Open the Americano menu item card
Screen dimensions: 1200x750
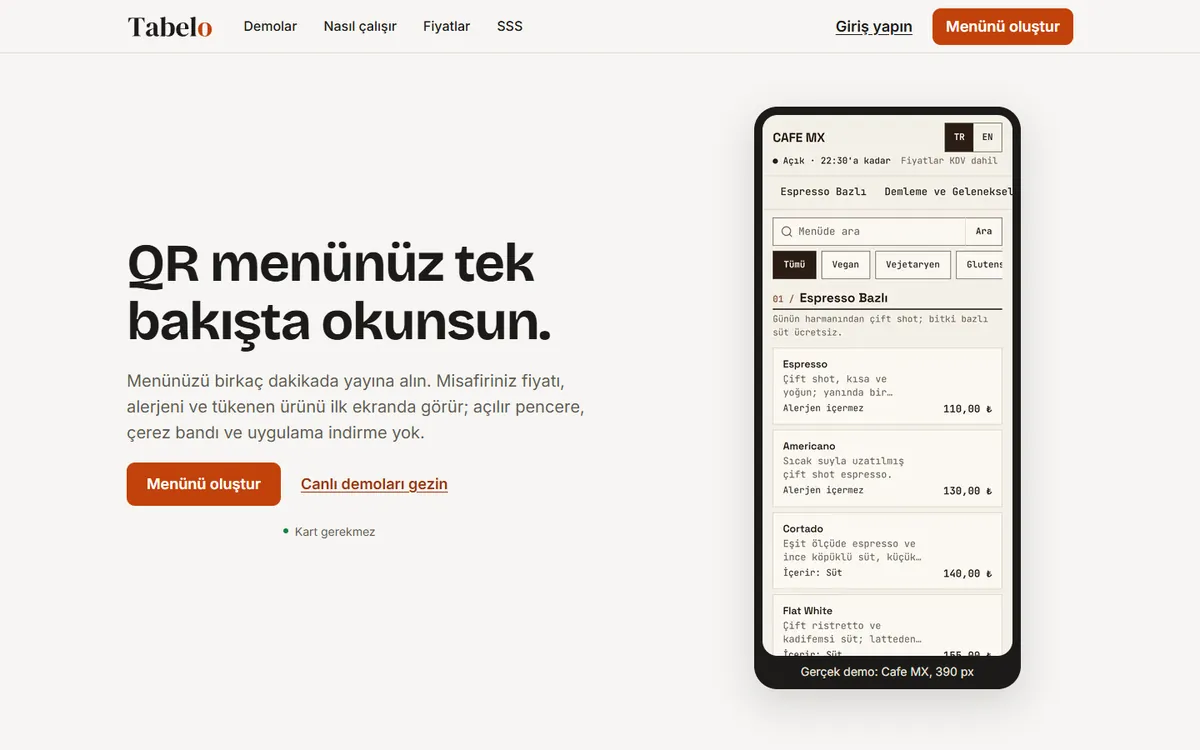[x=887, y=468]
